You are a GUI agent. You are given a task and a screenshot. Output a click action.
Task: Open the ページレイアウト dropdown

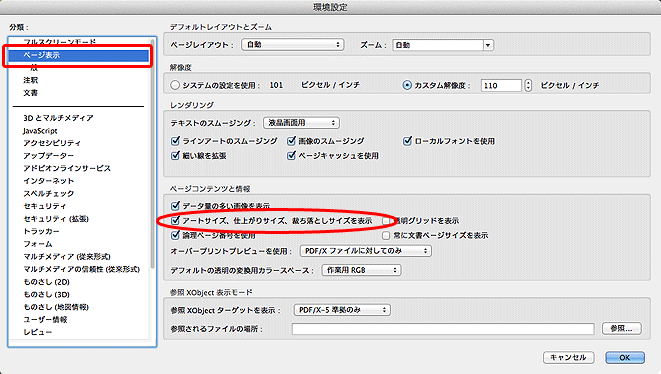click(x=293, y=45)
